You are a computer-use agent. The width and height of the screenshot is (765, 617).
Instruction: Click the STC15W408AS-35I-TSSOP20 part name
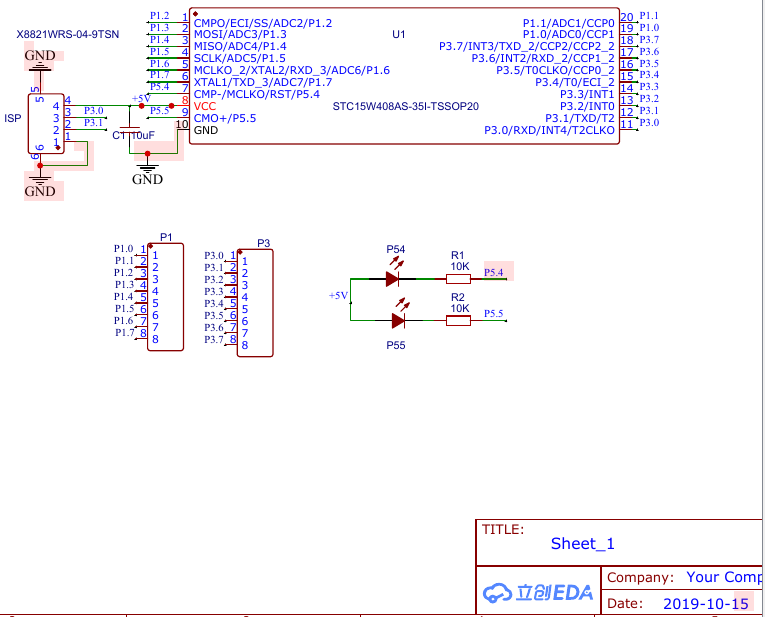pos(405,106)
